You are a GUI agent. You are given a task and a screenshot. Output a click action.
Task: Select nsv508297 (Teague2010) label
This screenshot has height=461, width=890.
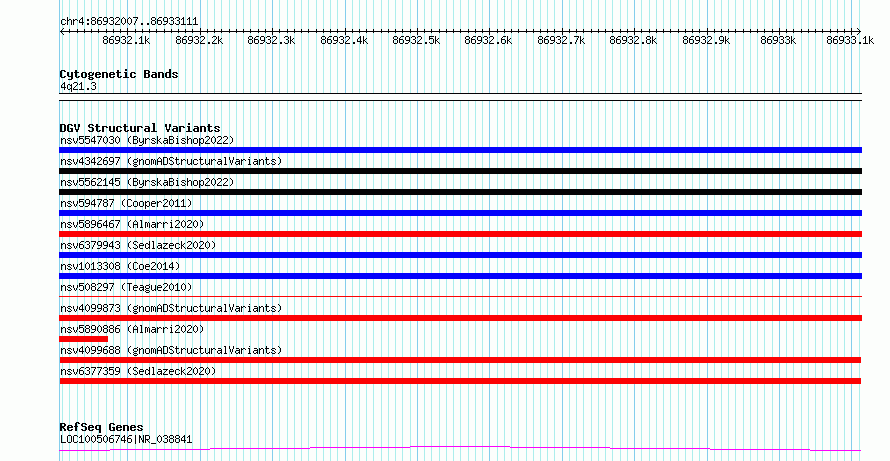[x=126, y=287]
